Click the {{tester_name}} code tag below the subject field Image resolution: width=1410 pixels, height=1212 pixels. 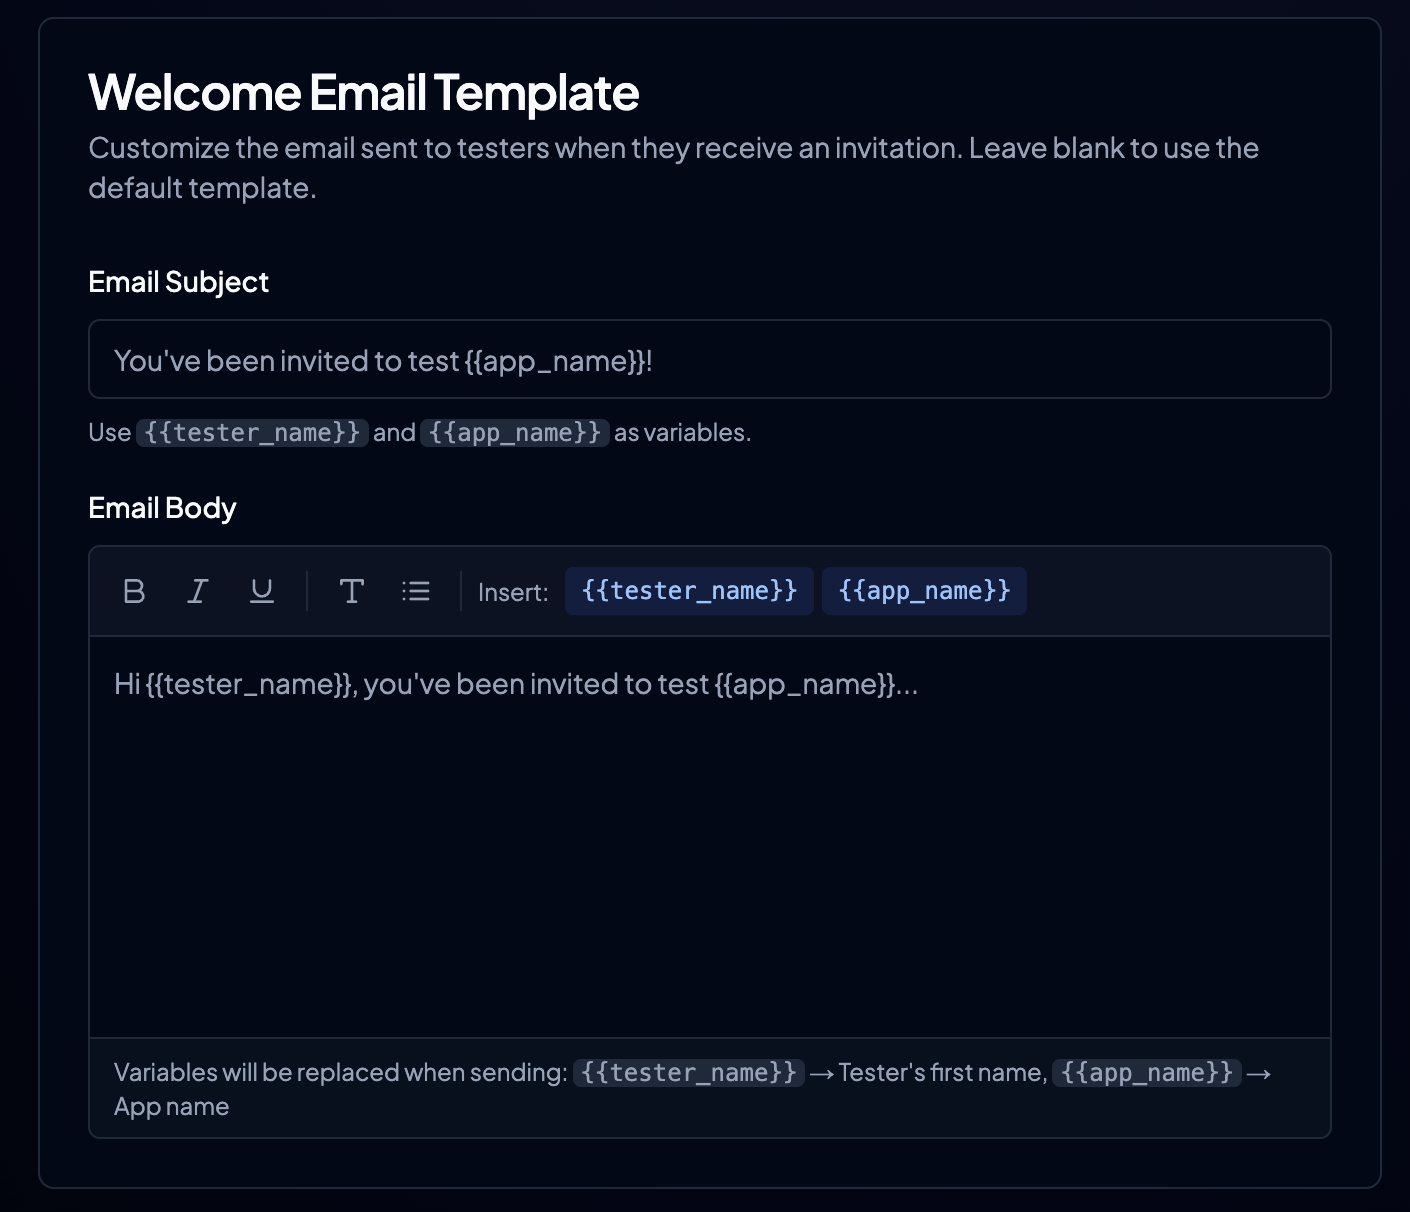[x=251, y=432]
